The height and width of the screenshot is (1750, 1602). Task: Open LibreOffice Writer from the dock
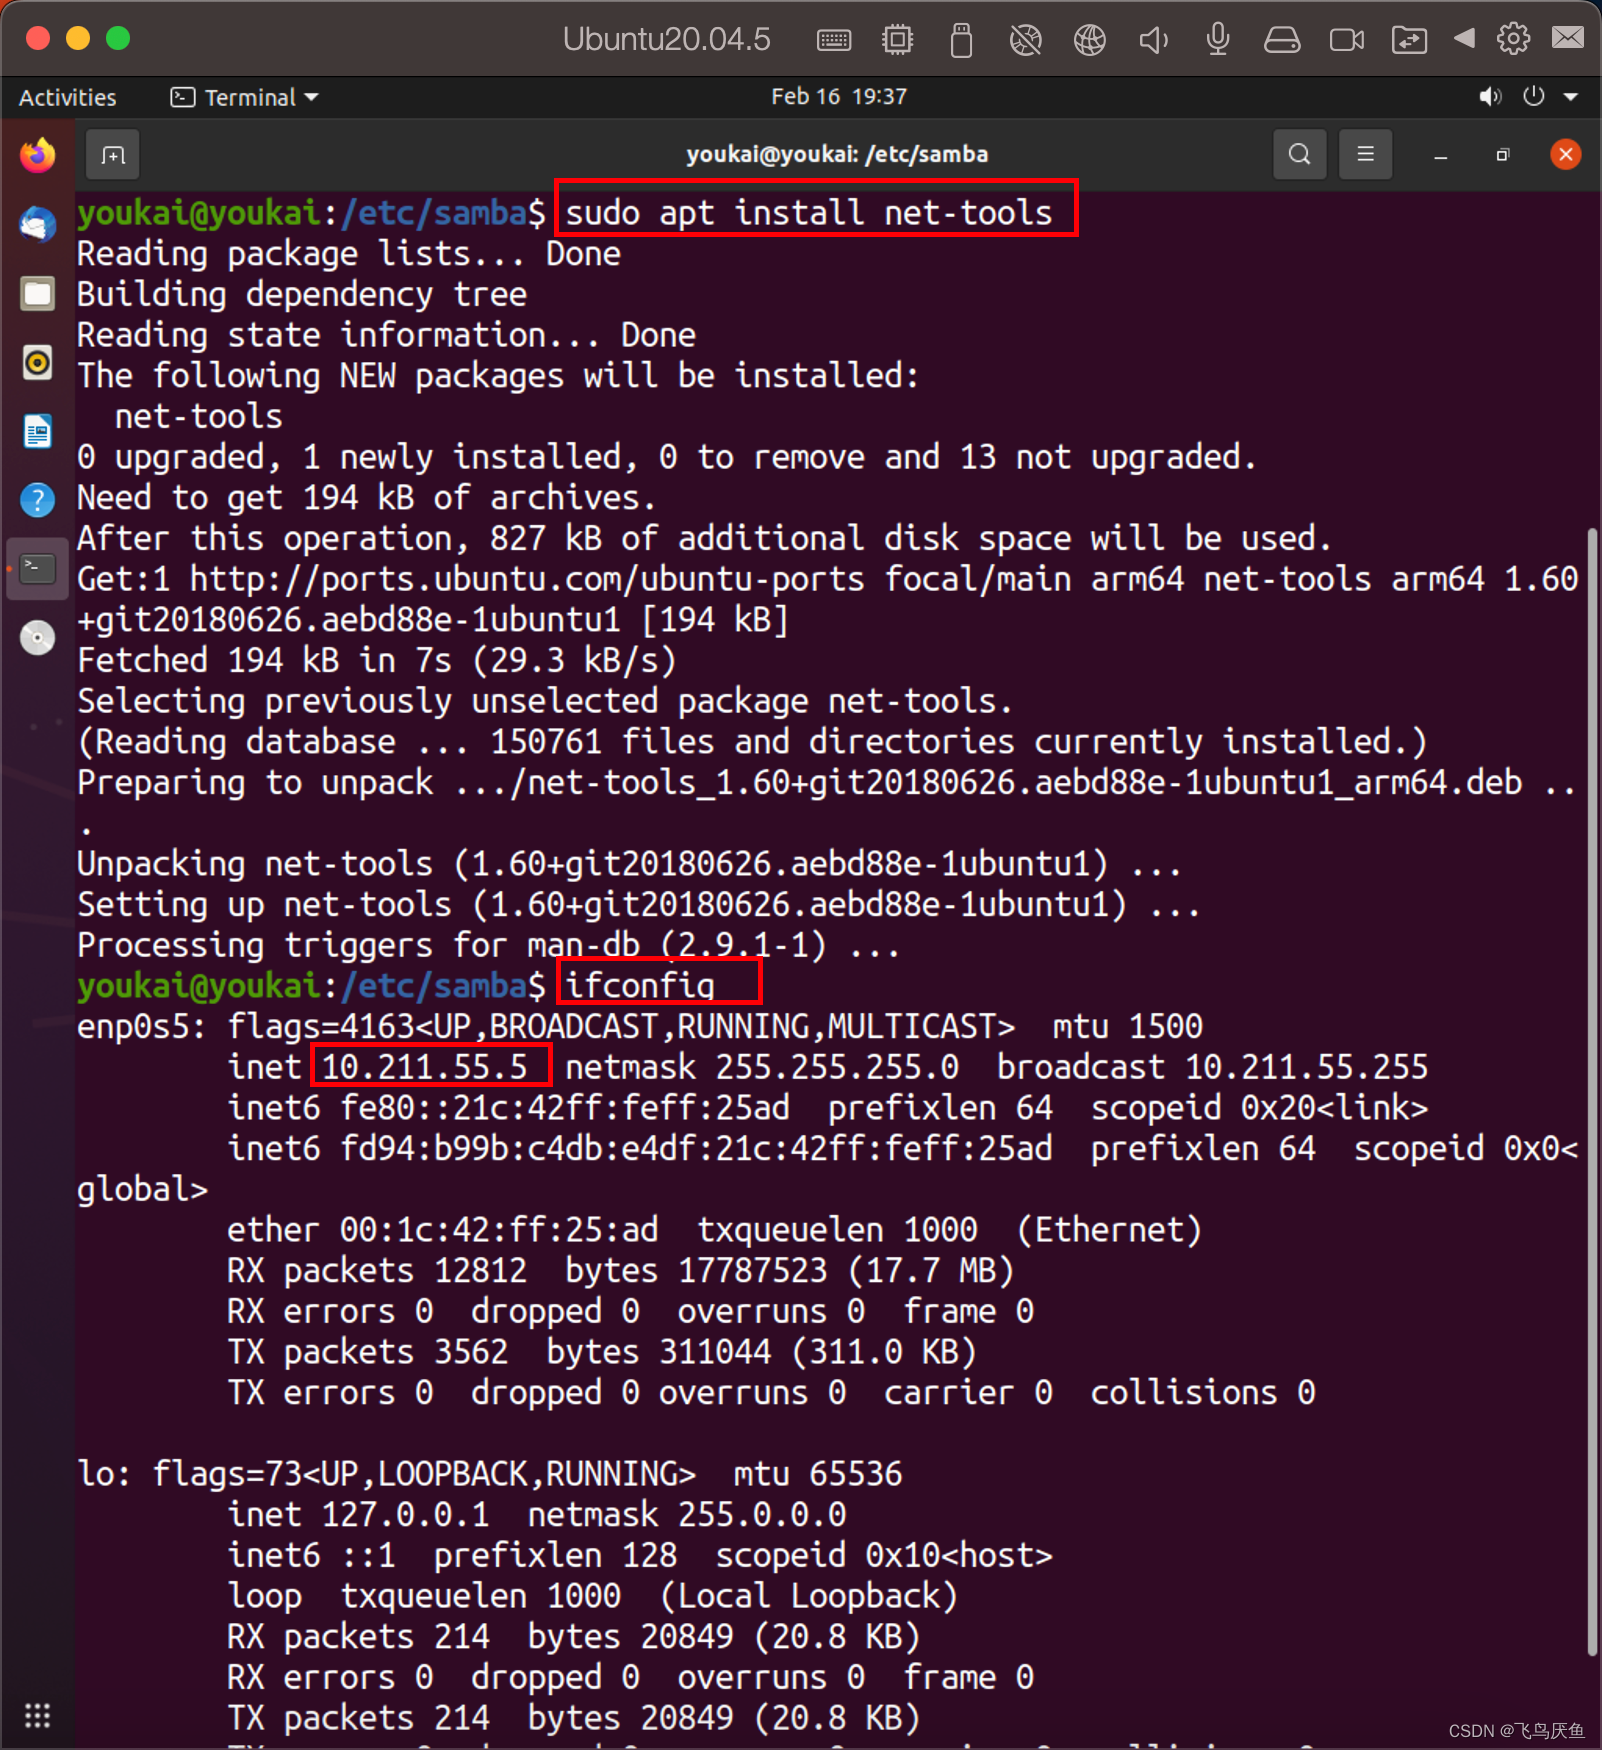(x=38, y=431)
